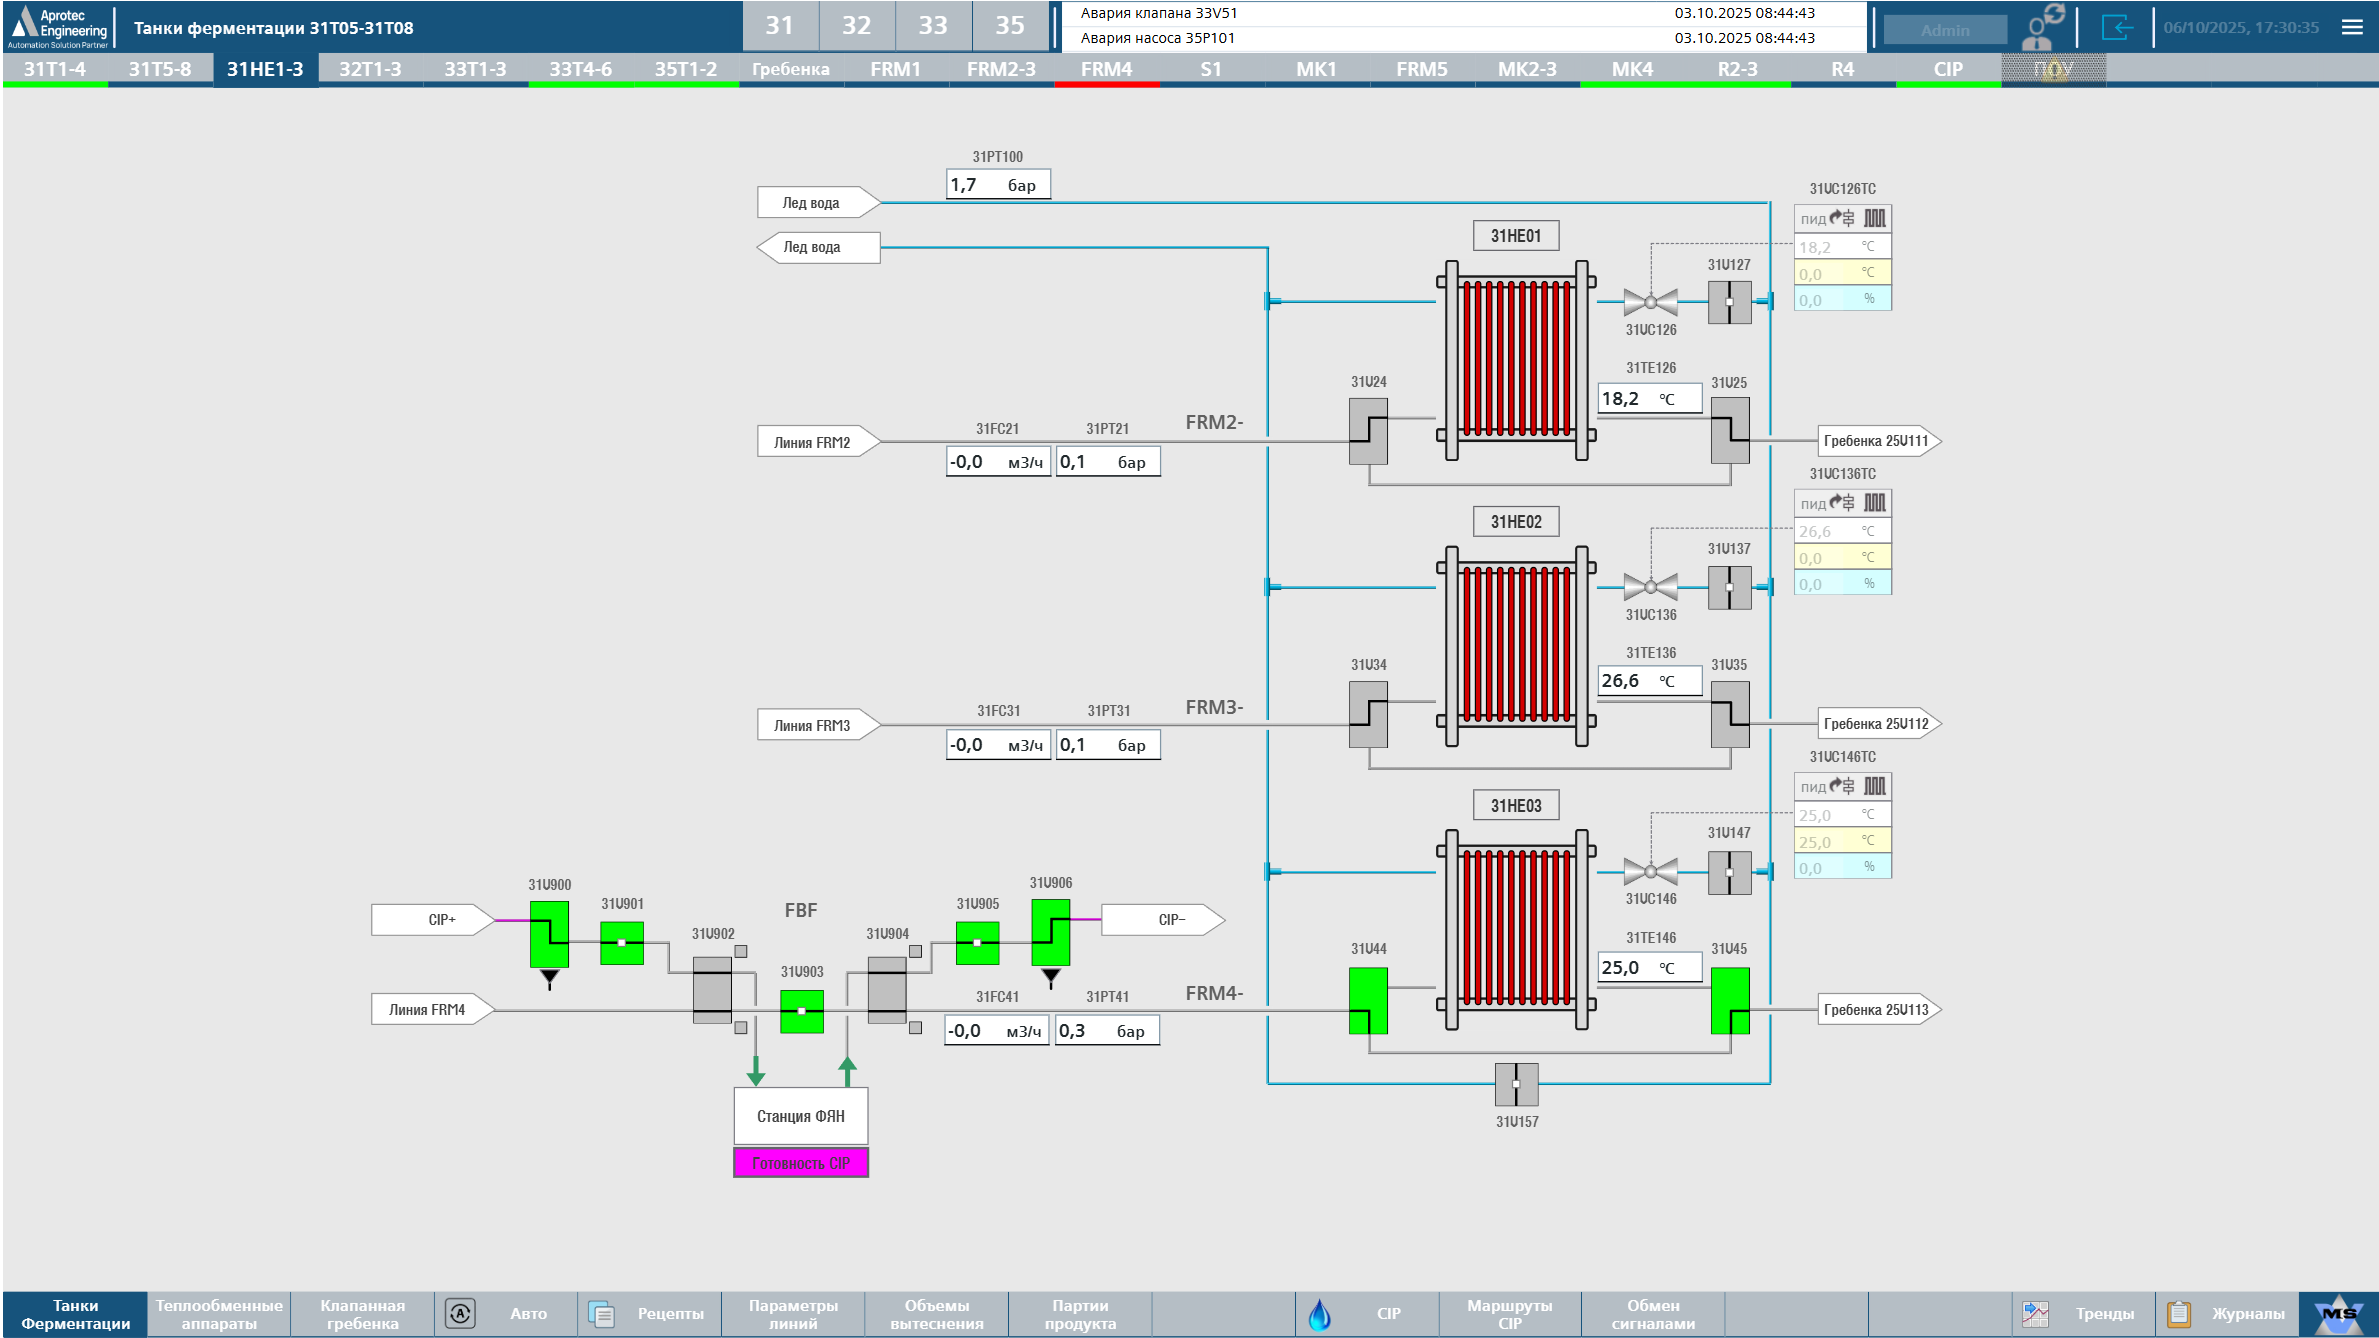2379x1338 pixels.
Task: Toggle green valve 31U44
Action: coord(1368,1000)
